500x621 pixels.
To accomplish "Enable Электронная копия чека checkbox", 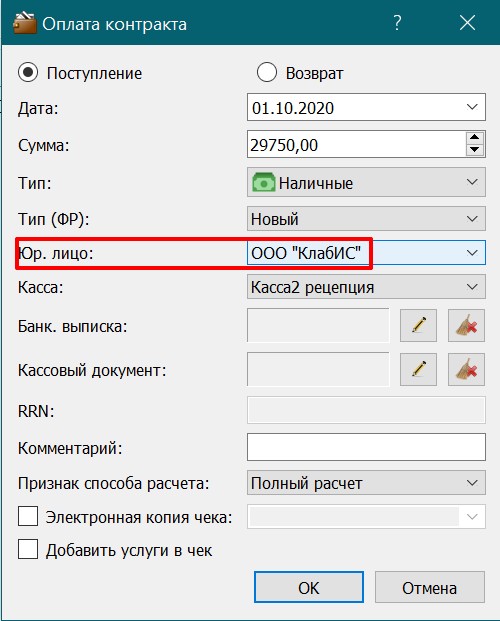I will pos(28,516).
